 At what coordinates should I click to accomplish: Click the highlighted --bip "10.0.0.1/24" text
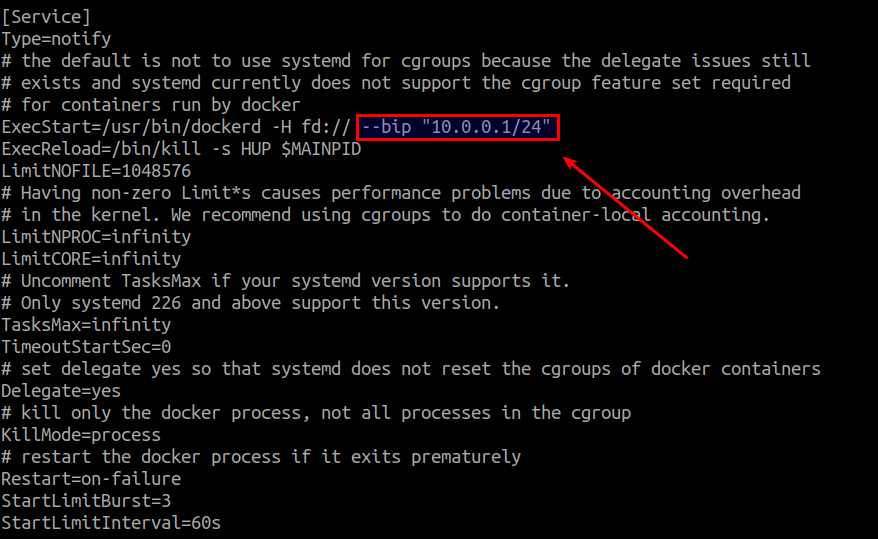click(x=456, y=127)
